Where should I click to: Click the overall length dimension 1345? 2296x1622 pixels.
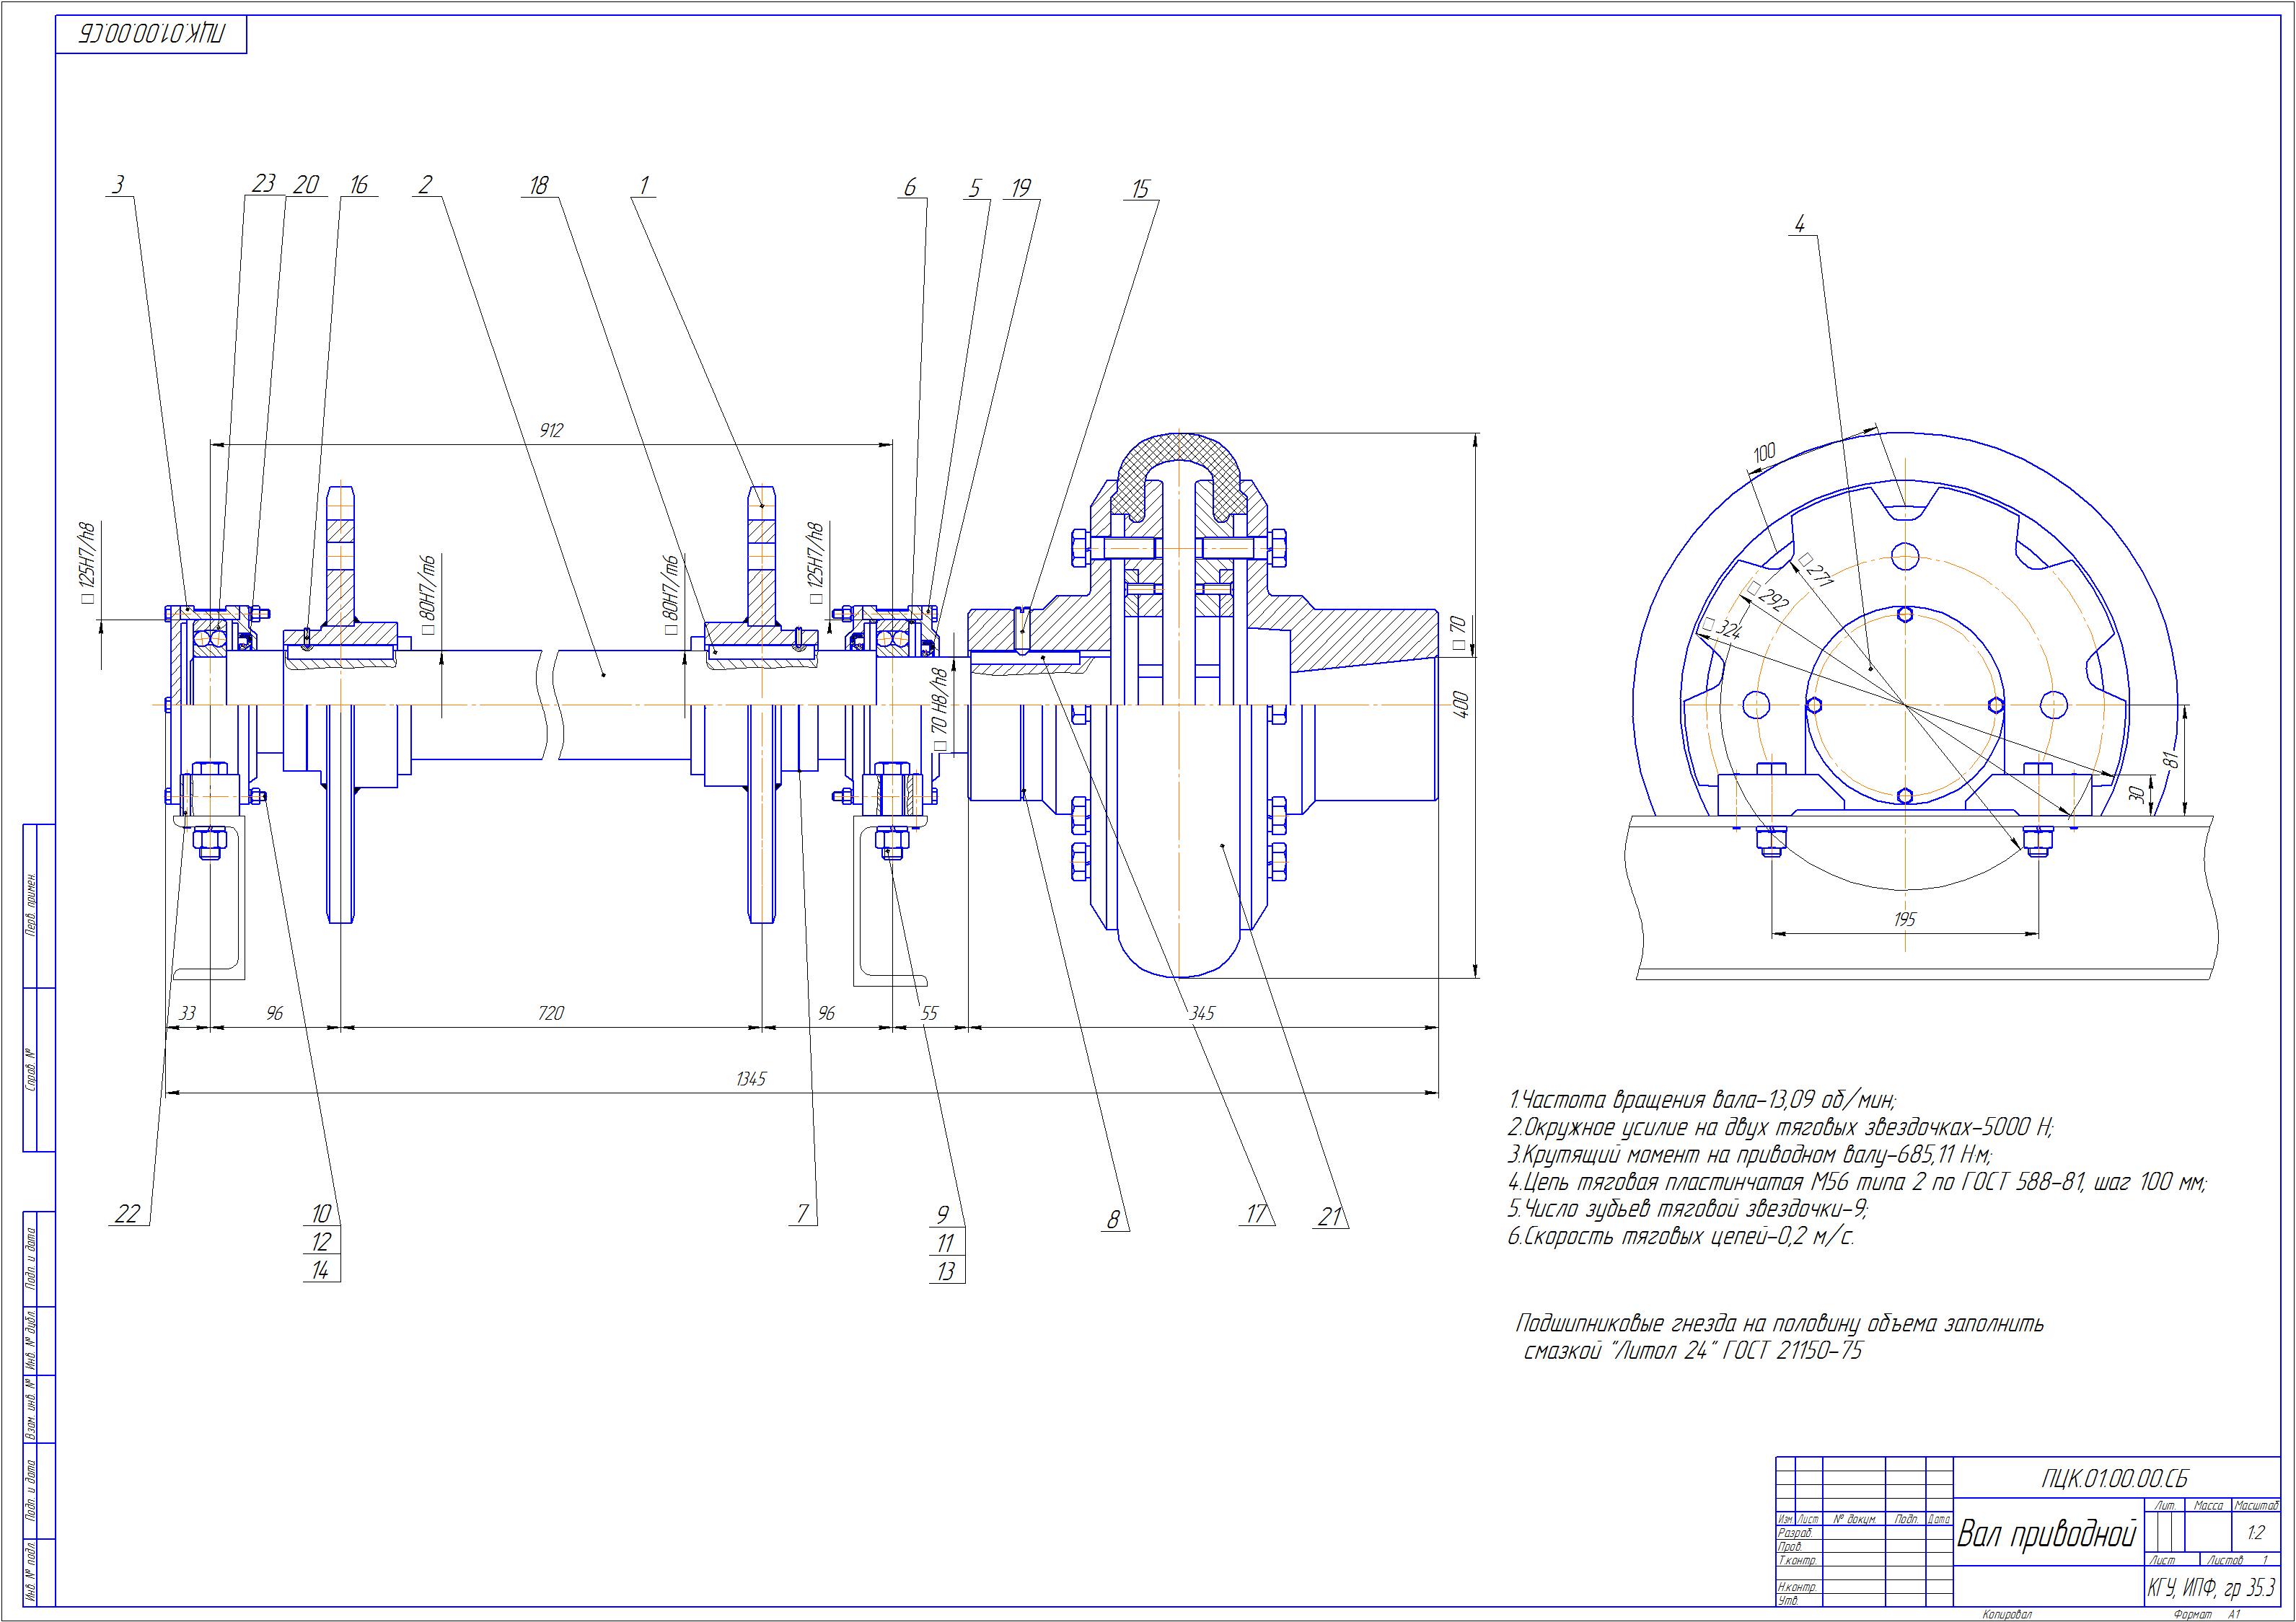click(x=750, y=1080)
